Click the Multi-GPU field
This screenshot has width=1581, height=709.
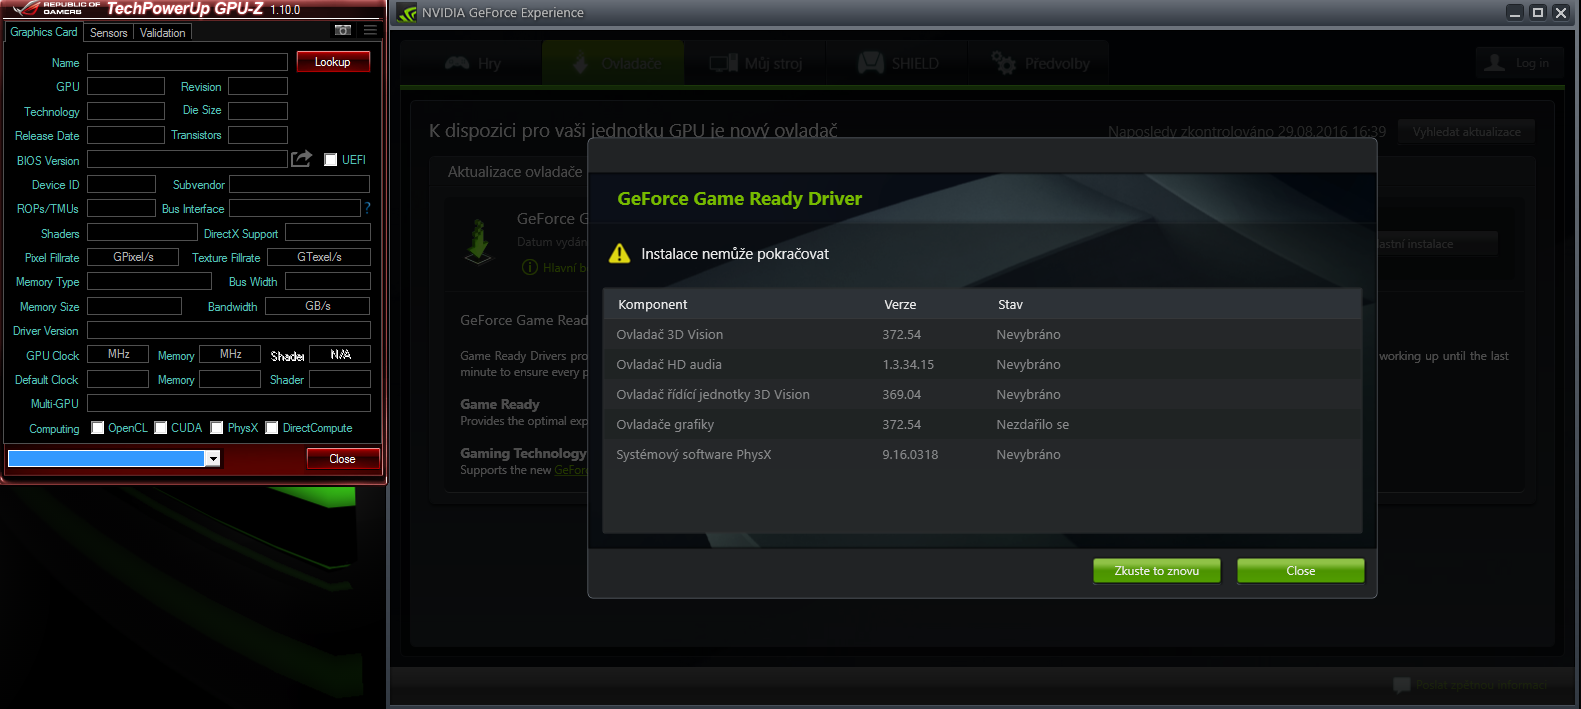229,403
